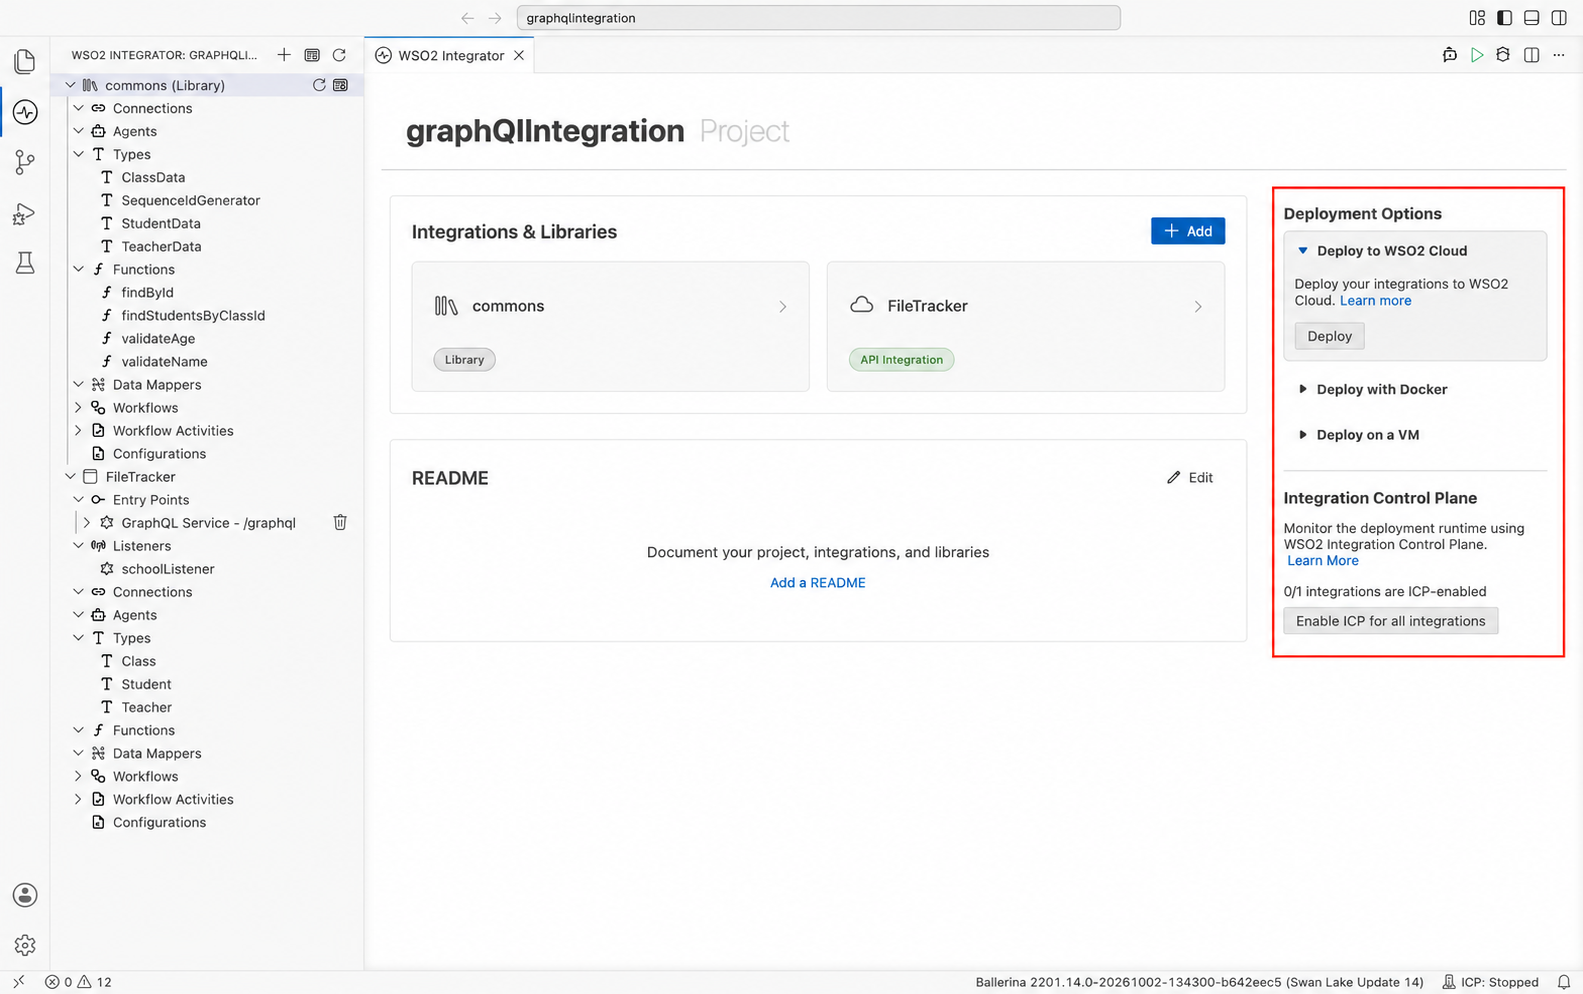Open the Accounts menu icon
This screenshot has width=1583, height=994.
pos(25,895)
